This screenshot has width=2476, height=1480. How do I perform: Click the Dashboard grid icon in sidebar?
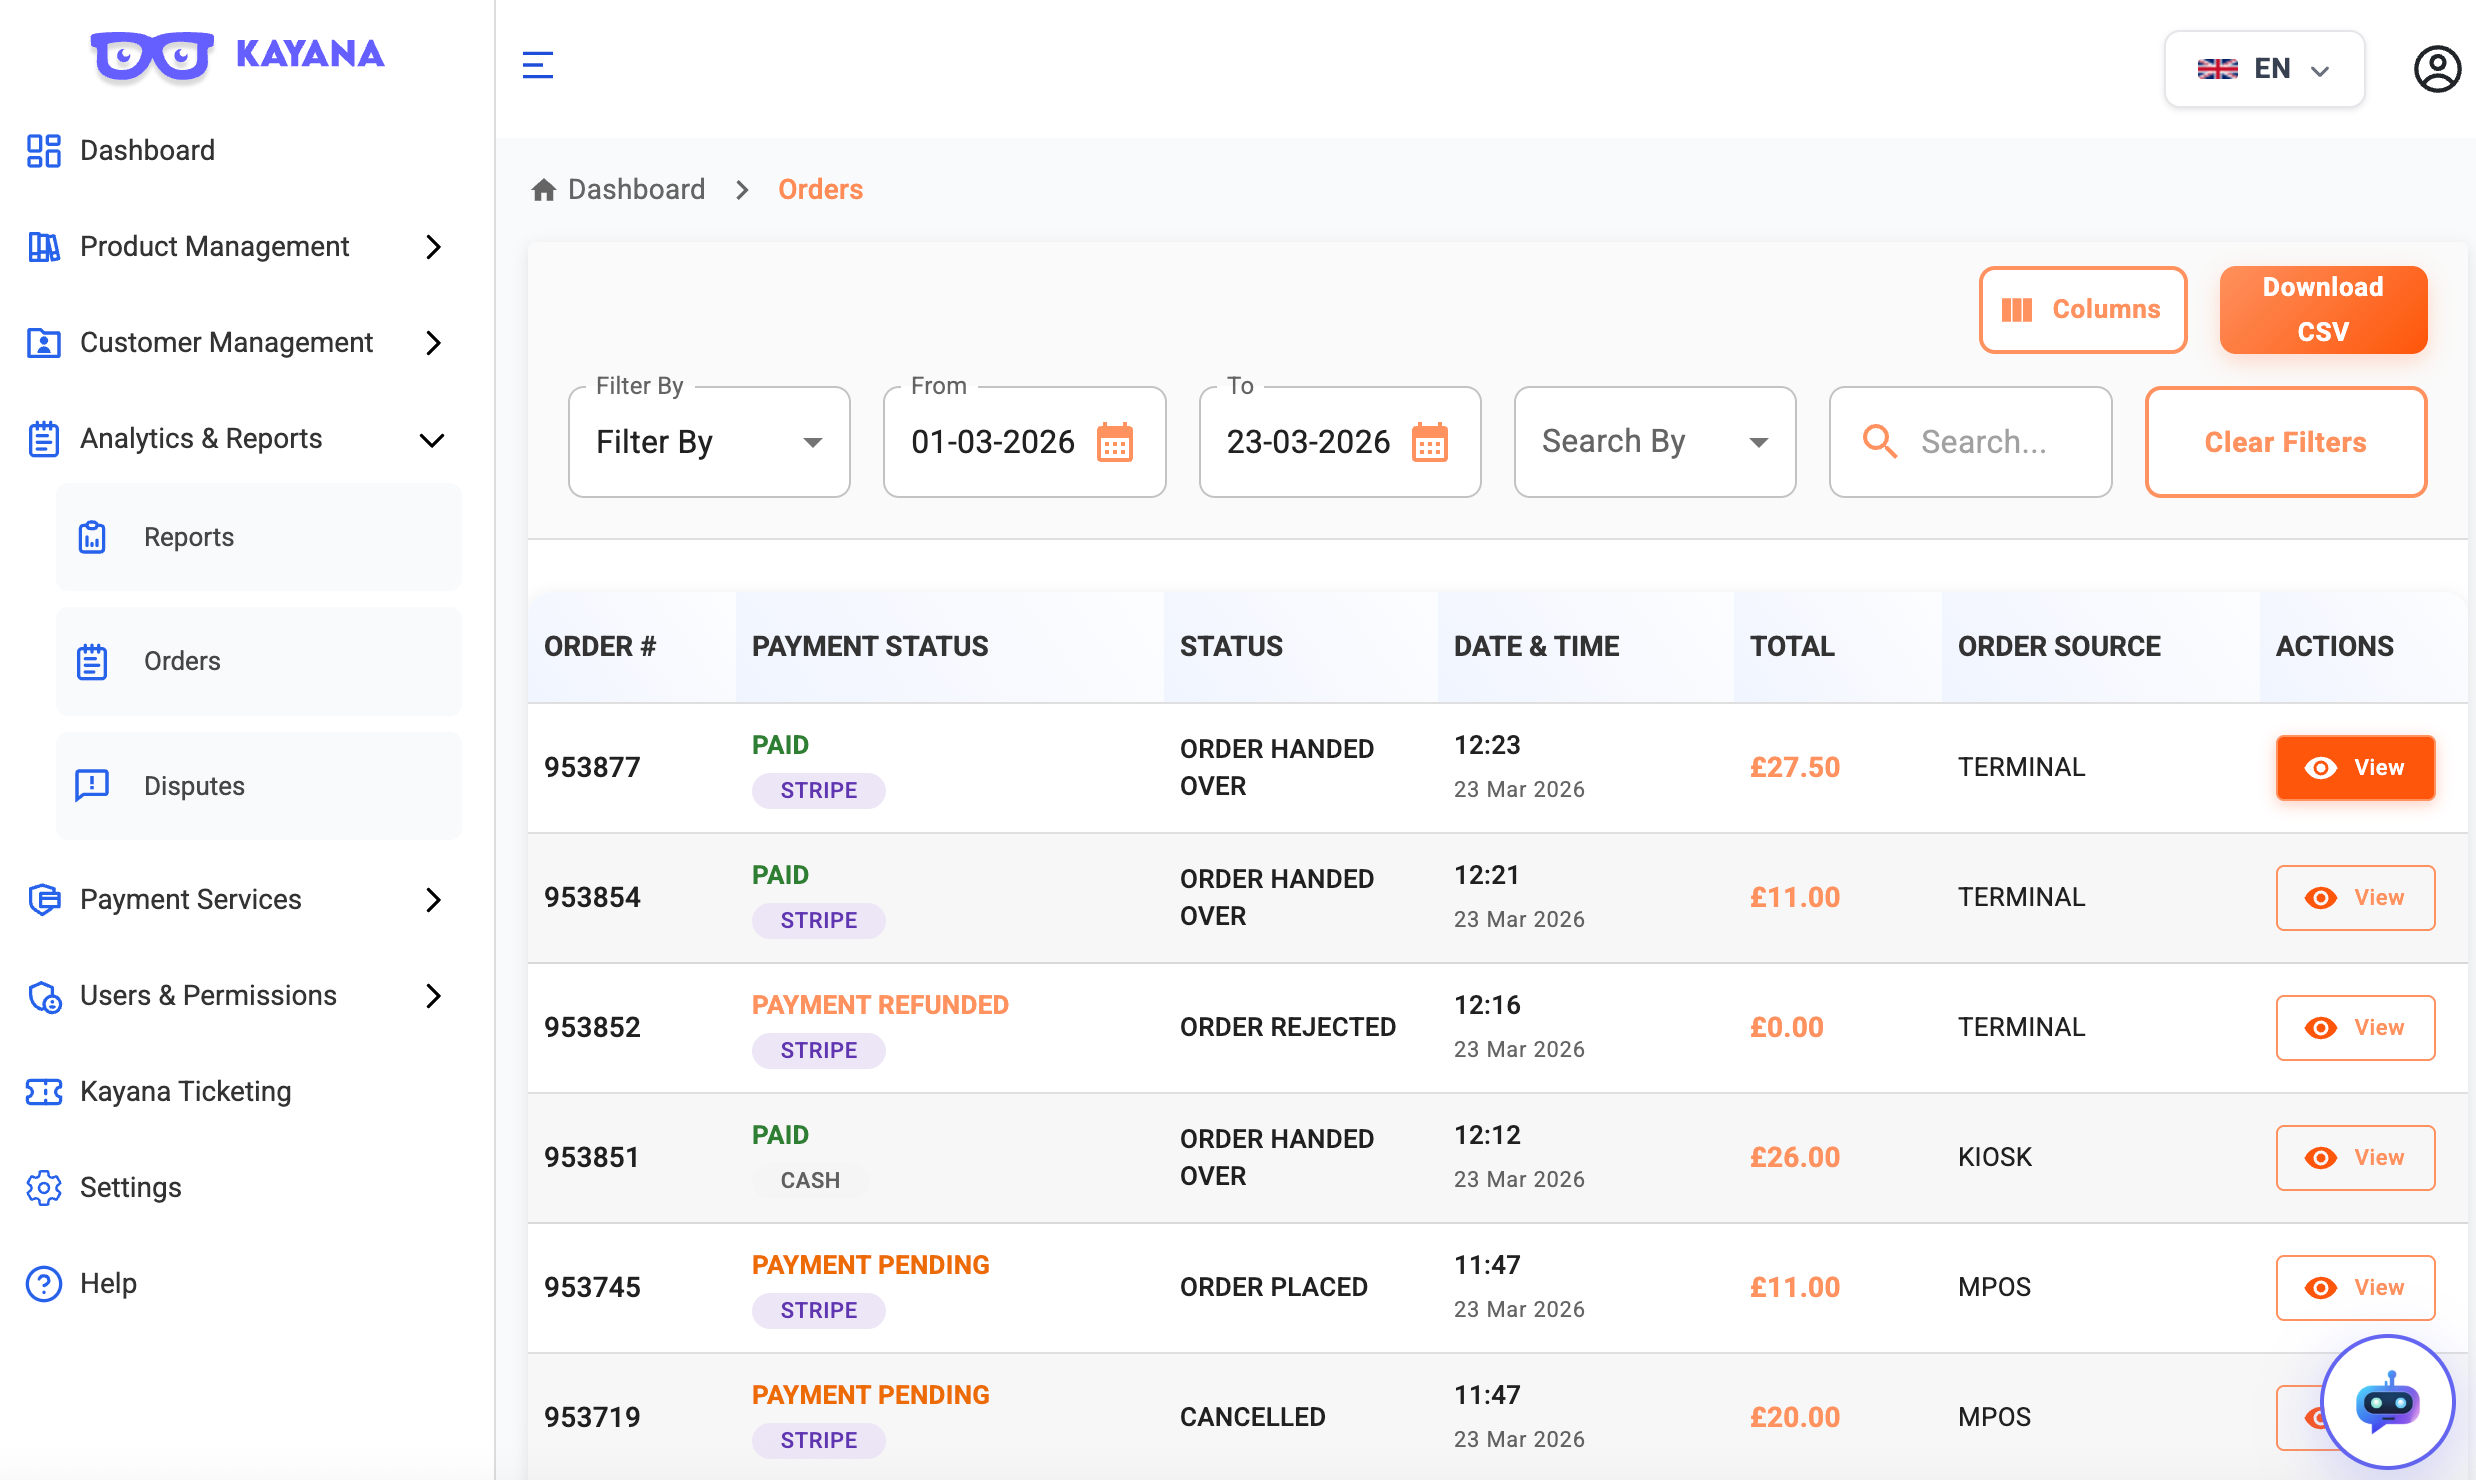[x=44, y=151]
